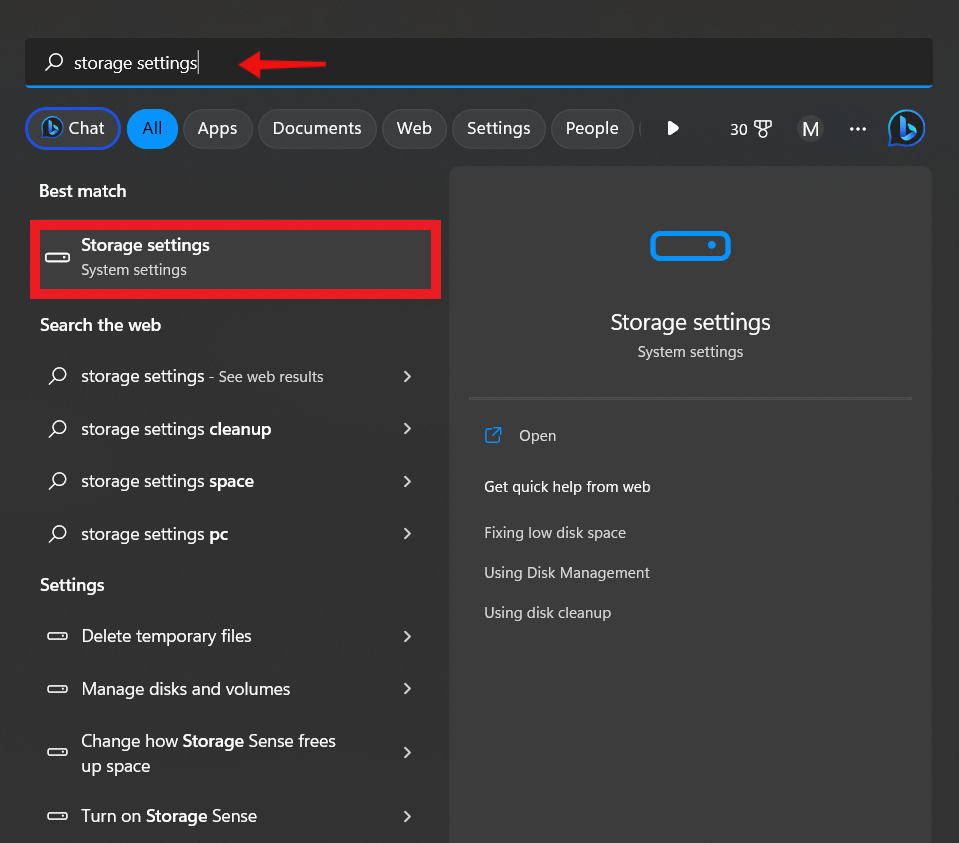Select the People filter

pos(592,128)
